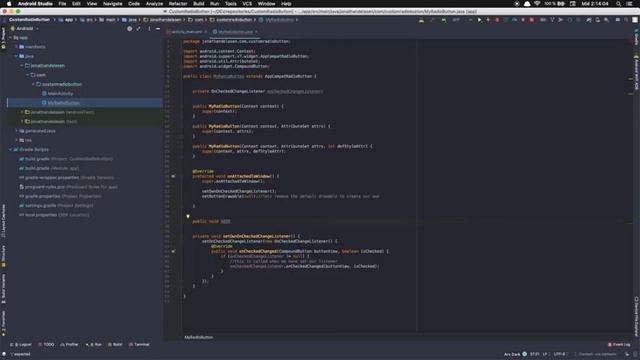Open the Structure side tool tab
640x360 pixels.
tap(4, 256)
